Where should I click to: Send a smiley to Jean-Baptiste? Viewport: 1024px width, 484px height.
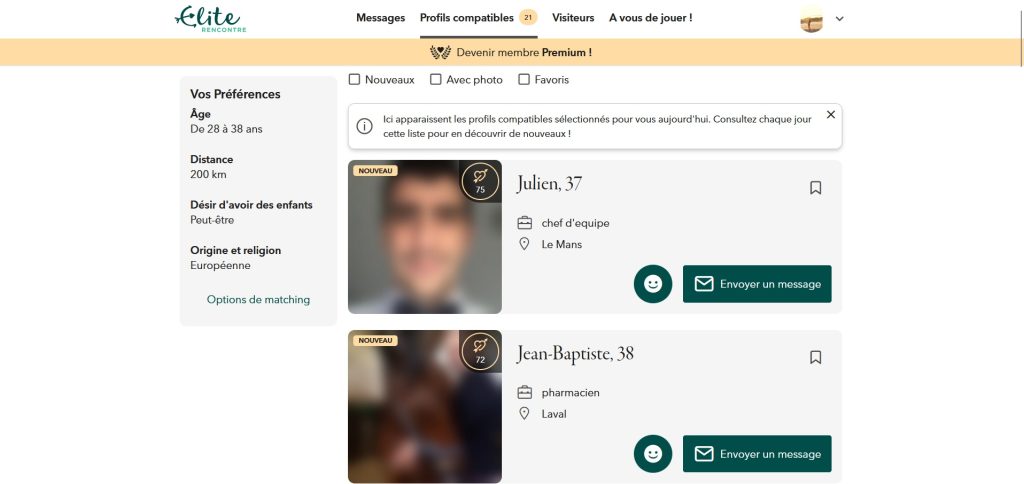653,454
